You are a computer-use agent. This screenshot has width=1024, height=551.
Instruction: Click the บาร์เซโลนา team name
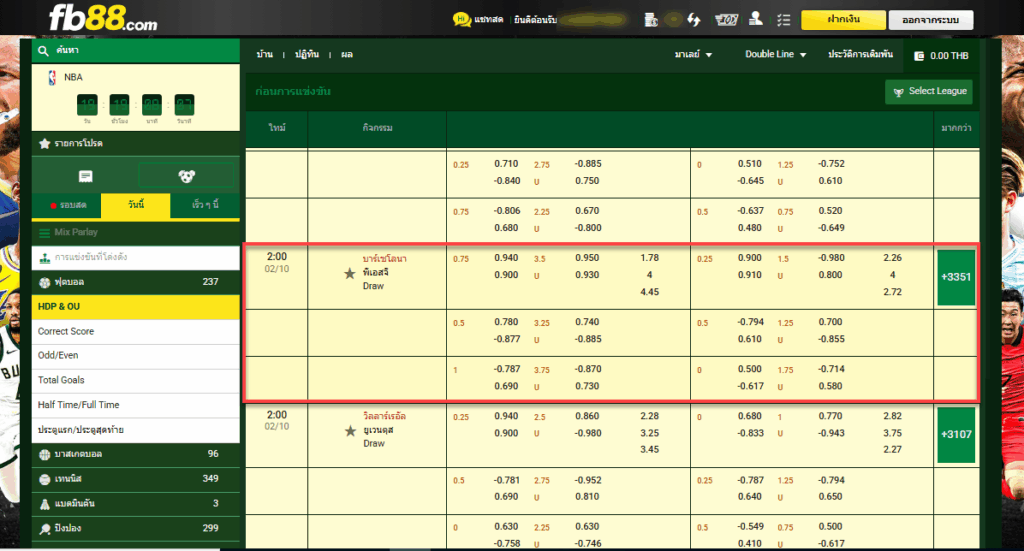(x=385, y=259)
